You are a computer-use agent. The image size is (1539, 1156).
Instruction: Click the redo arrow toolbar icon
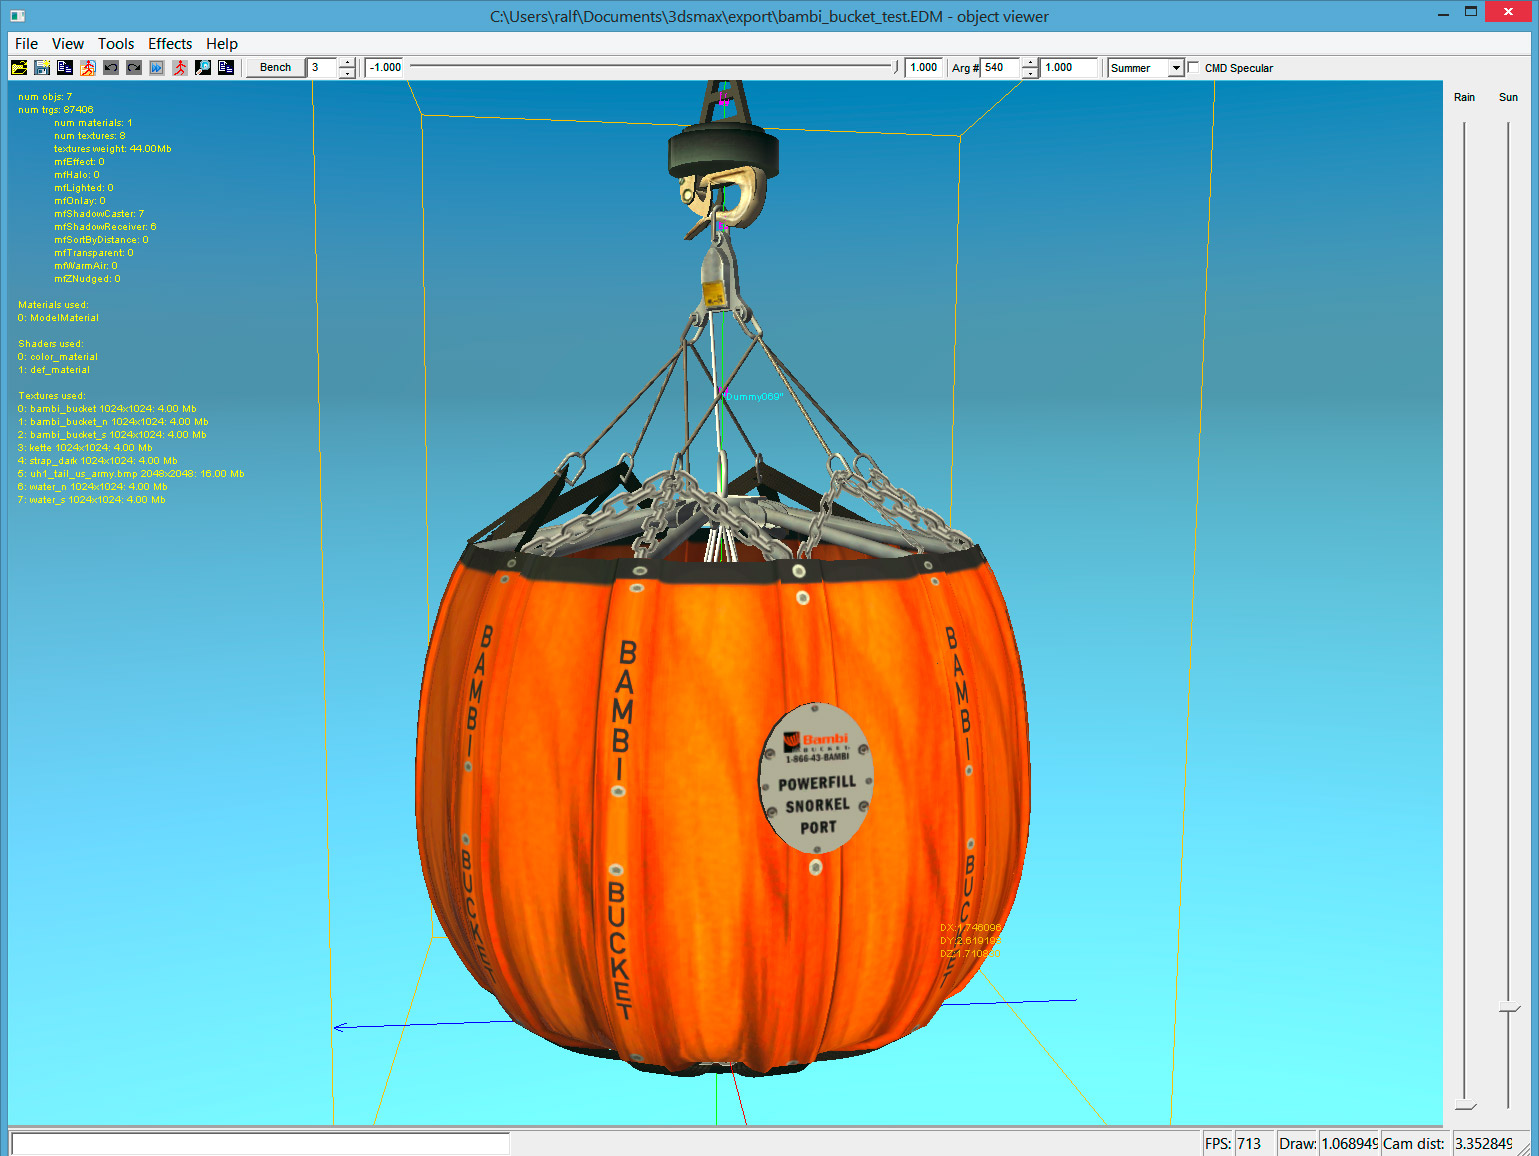pyautogui.click(x=134, y=68)
